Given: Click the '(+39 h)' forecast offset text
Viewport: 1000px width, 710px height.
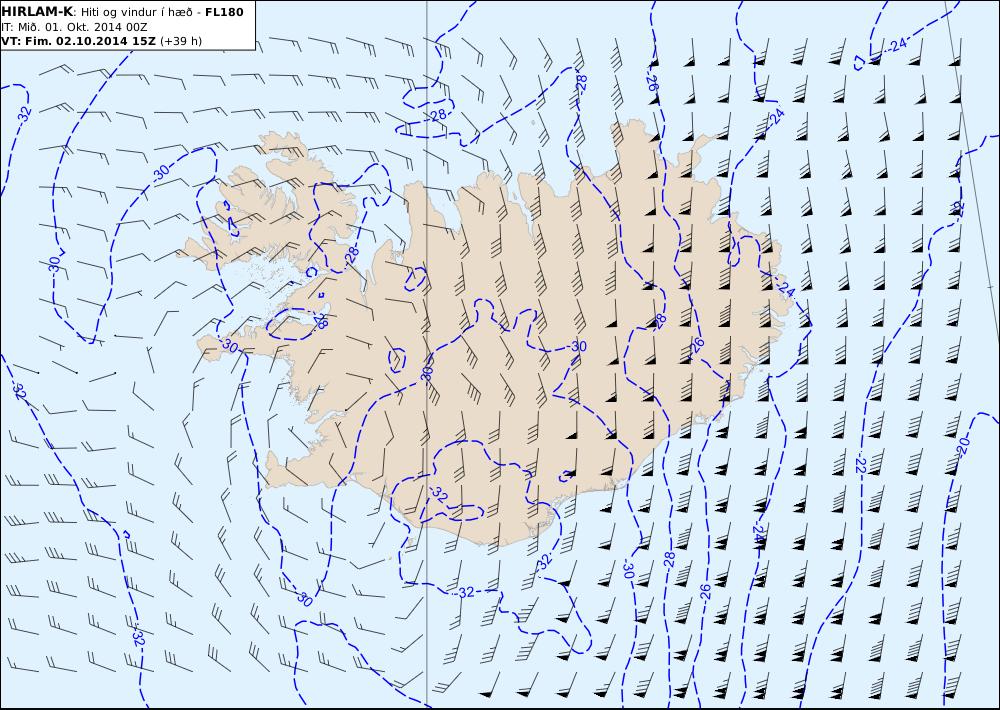Looking at the screenshot, I should (x=180, y=41).
